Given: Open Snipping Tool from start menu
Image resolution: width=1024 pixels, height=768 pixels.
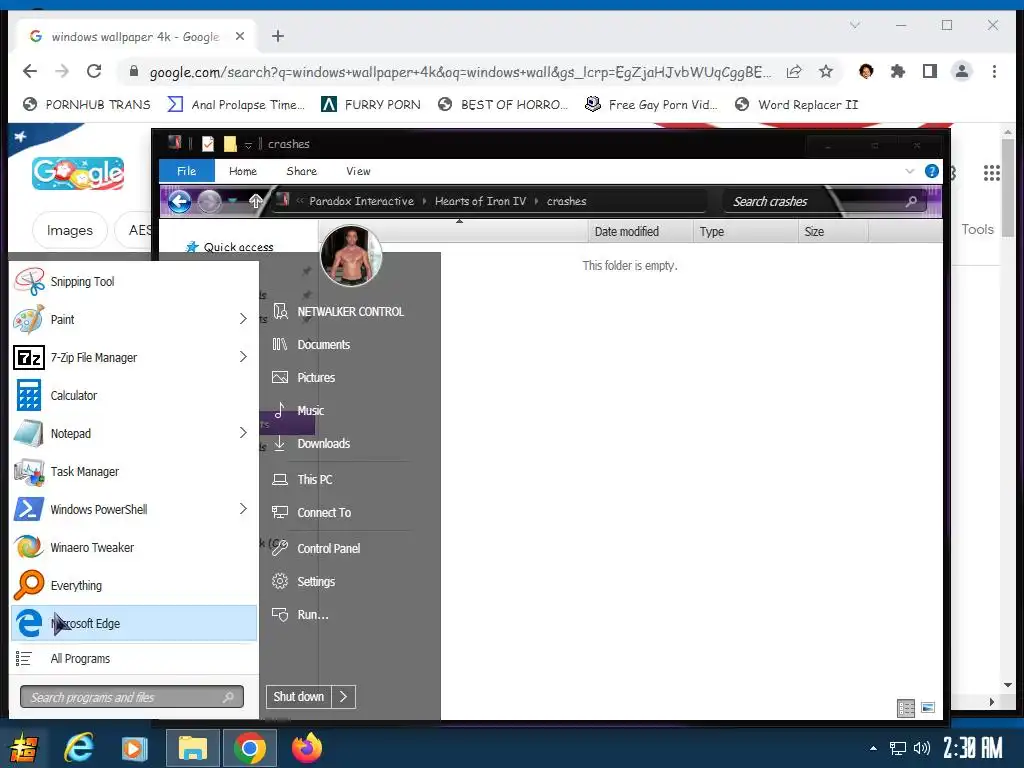Looking at the screenshot, I should point(134,281).
